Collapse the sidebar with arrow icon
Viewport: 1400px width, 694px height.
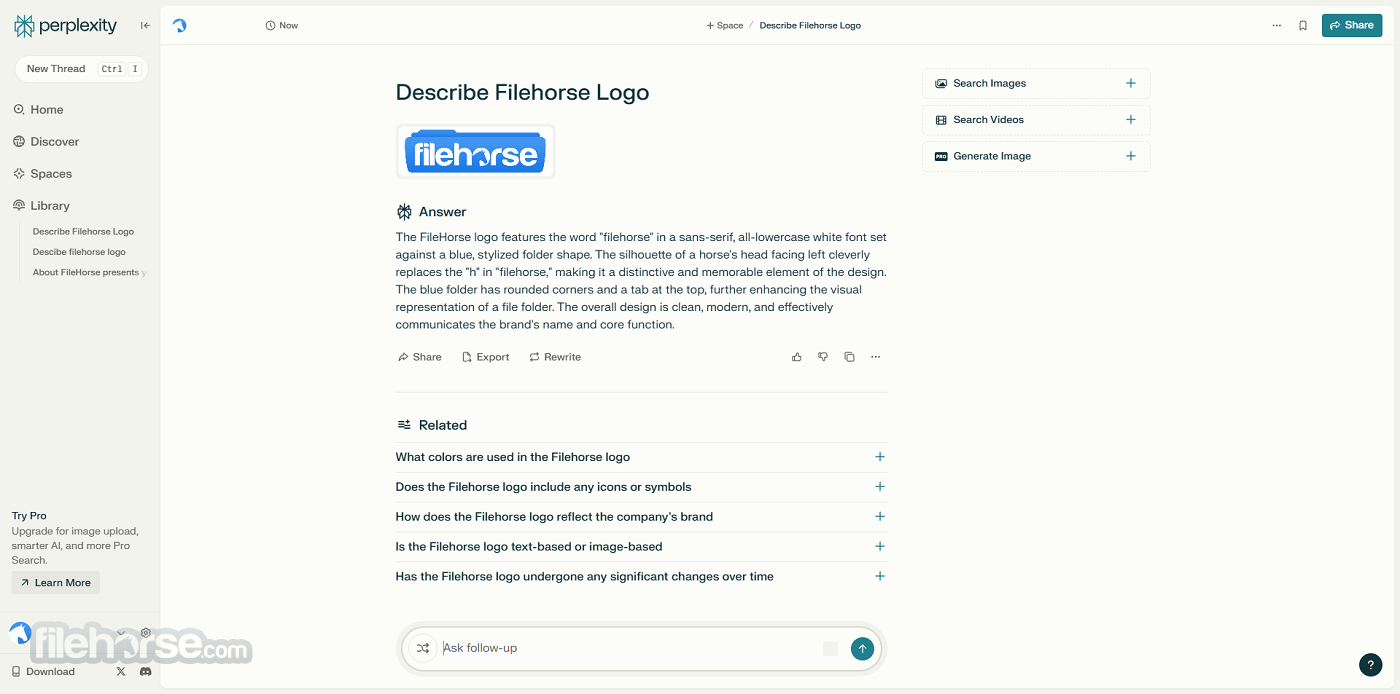point(145,26)
